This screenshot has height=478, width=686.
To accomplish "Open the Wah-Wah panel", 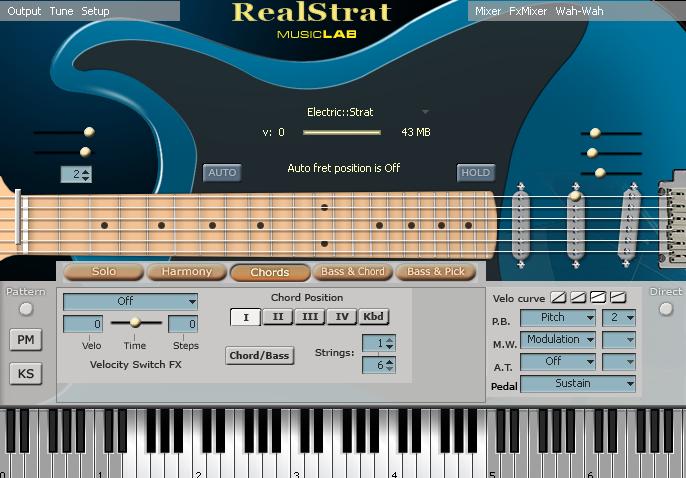I will [x=579, y=11].
